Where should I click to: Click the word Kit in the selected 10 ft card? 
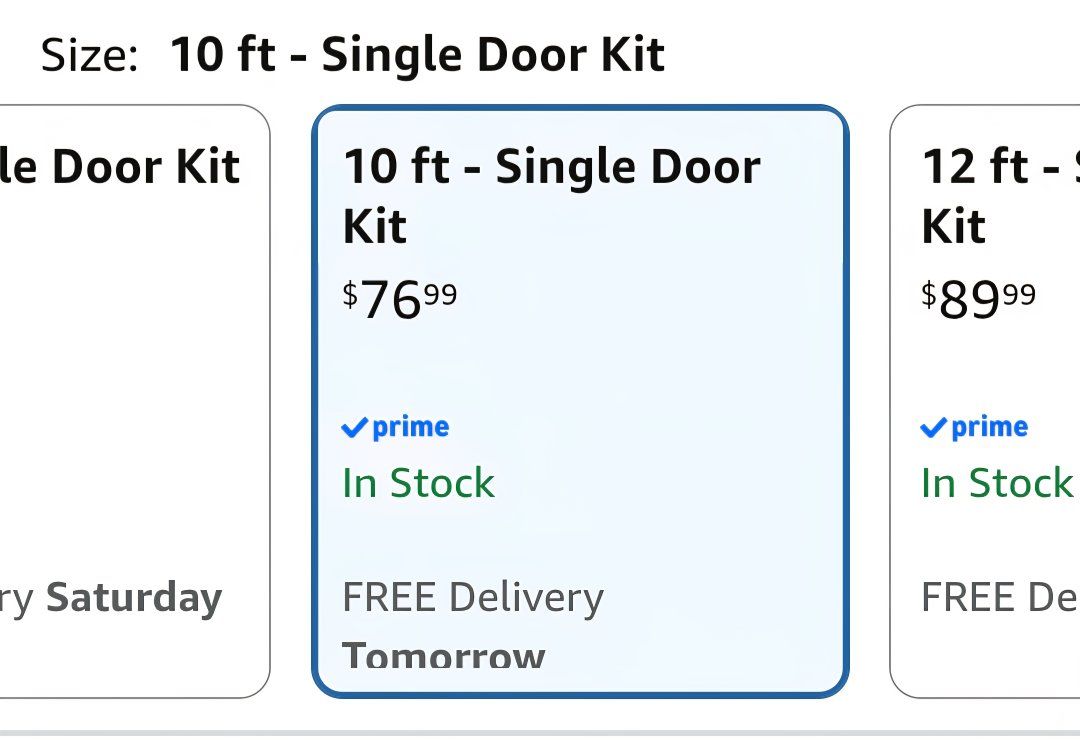coord(375,226)
